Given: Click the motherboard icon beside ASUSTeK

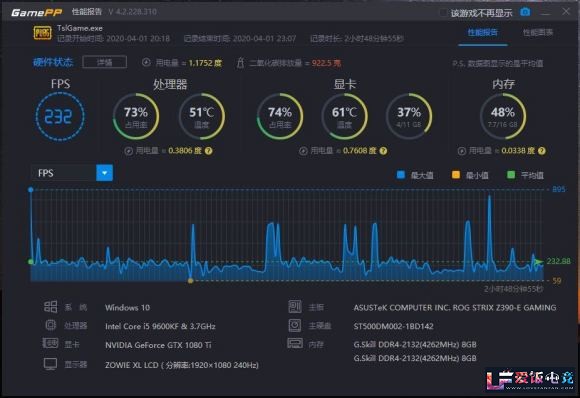Looking at the screenshot, I should [x=295, y=307].
